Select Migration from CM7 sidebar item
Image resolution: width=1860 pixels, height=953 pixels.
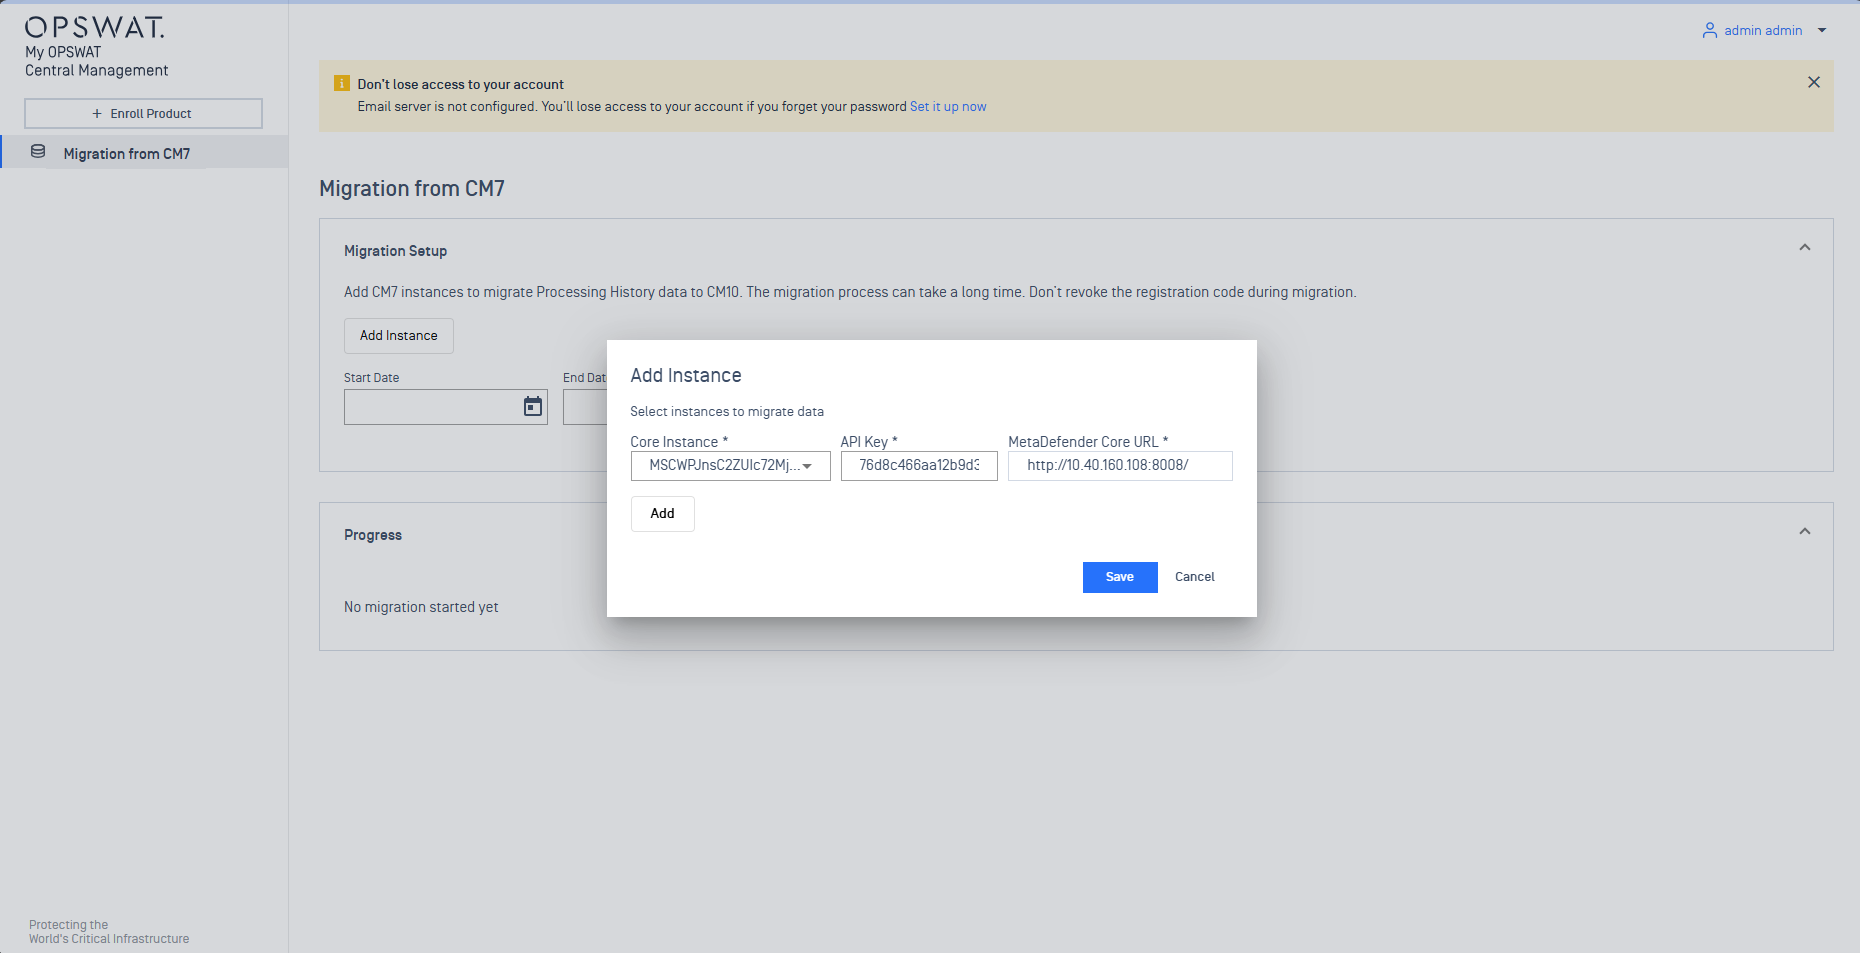pyautogui.click(x=126, y=154)
